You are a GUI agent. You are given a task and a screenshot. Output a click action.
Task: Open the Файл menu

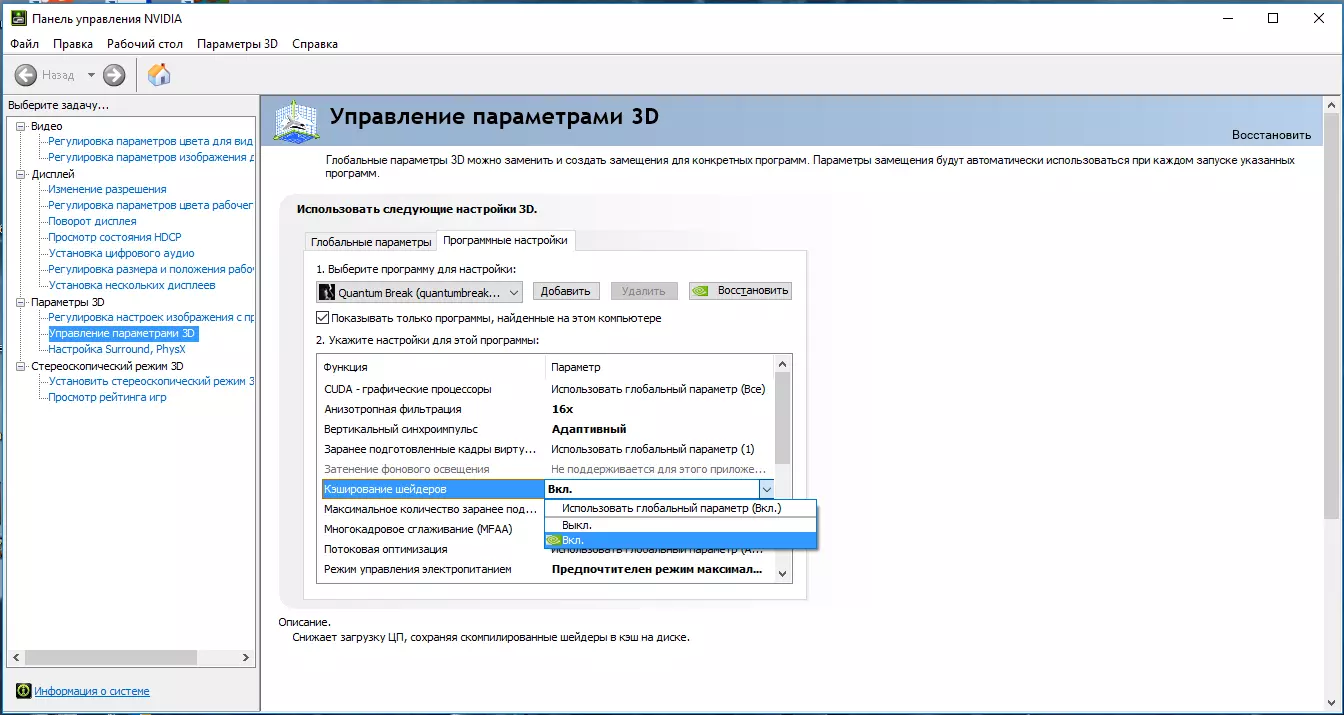(x=25, y=44)
